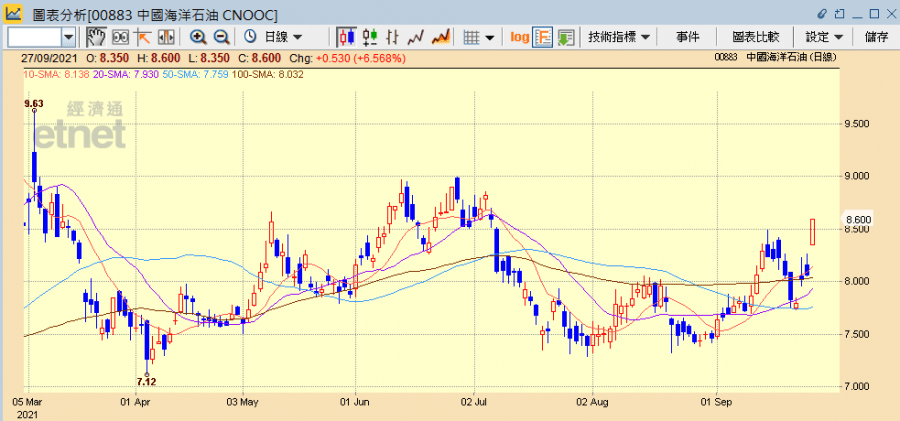This screenshot has height=421, width=900.
Task: Click the zoom in magnifier icon
Action: pyautogui.click(x=198, y=37)
